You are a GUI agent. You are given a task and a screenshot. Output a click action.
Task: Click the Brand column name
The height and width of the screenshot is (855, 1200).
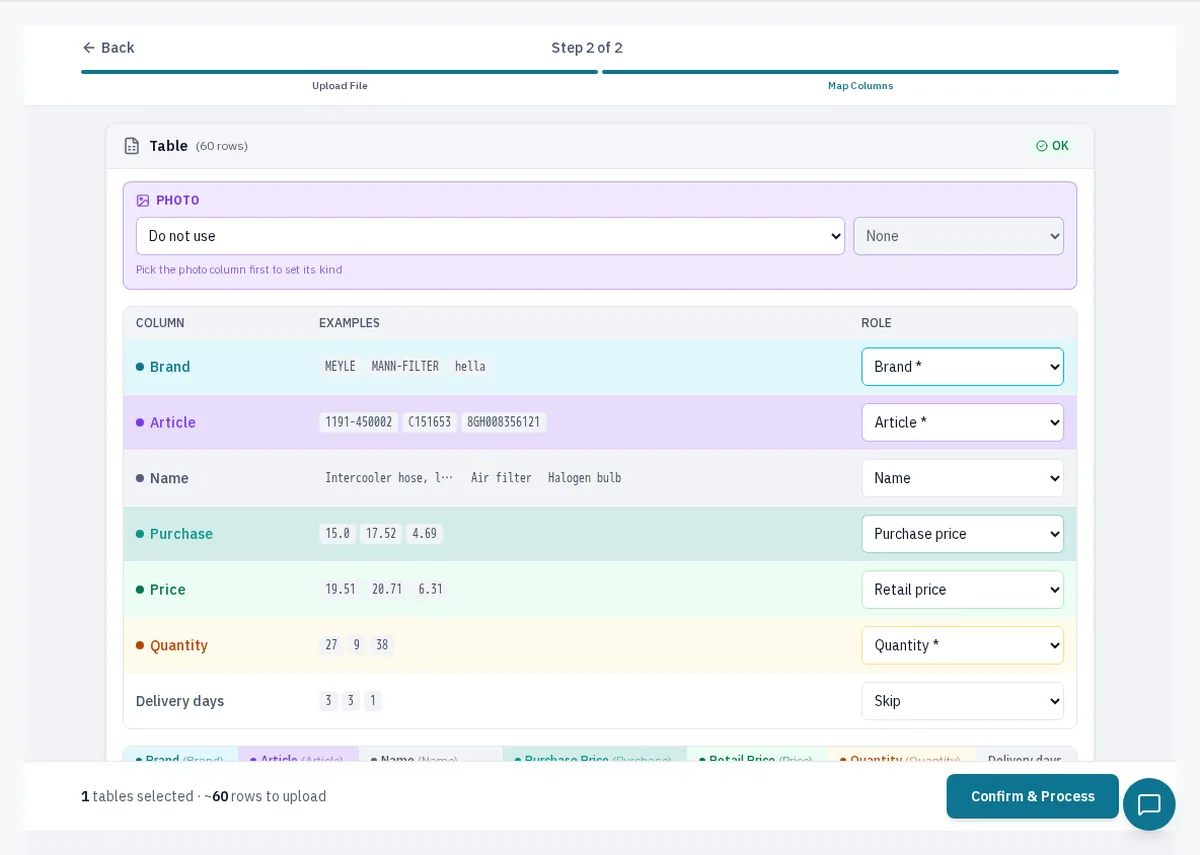point(170,367)
